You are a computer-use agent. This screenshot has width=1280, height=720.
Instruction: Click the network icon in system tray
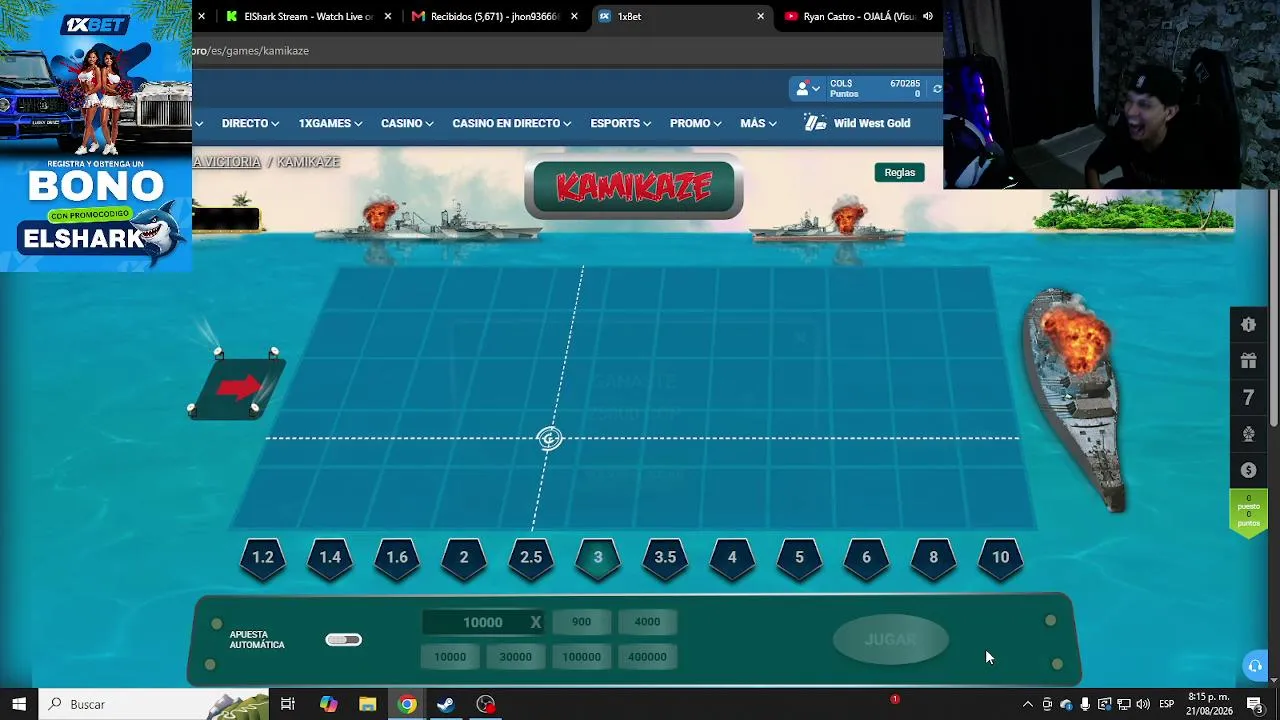tap(1124, 704)
